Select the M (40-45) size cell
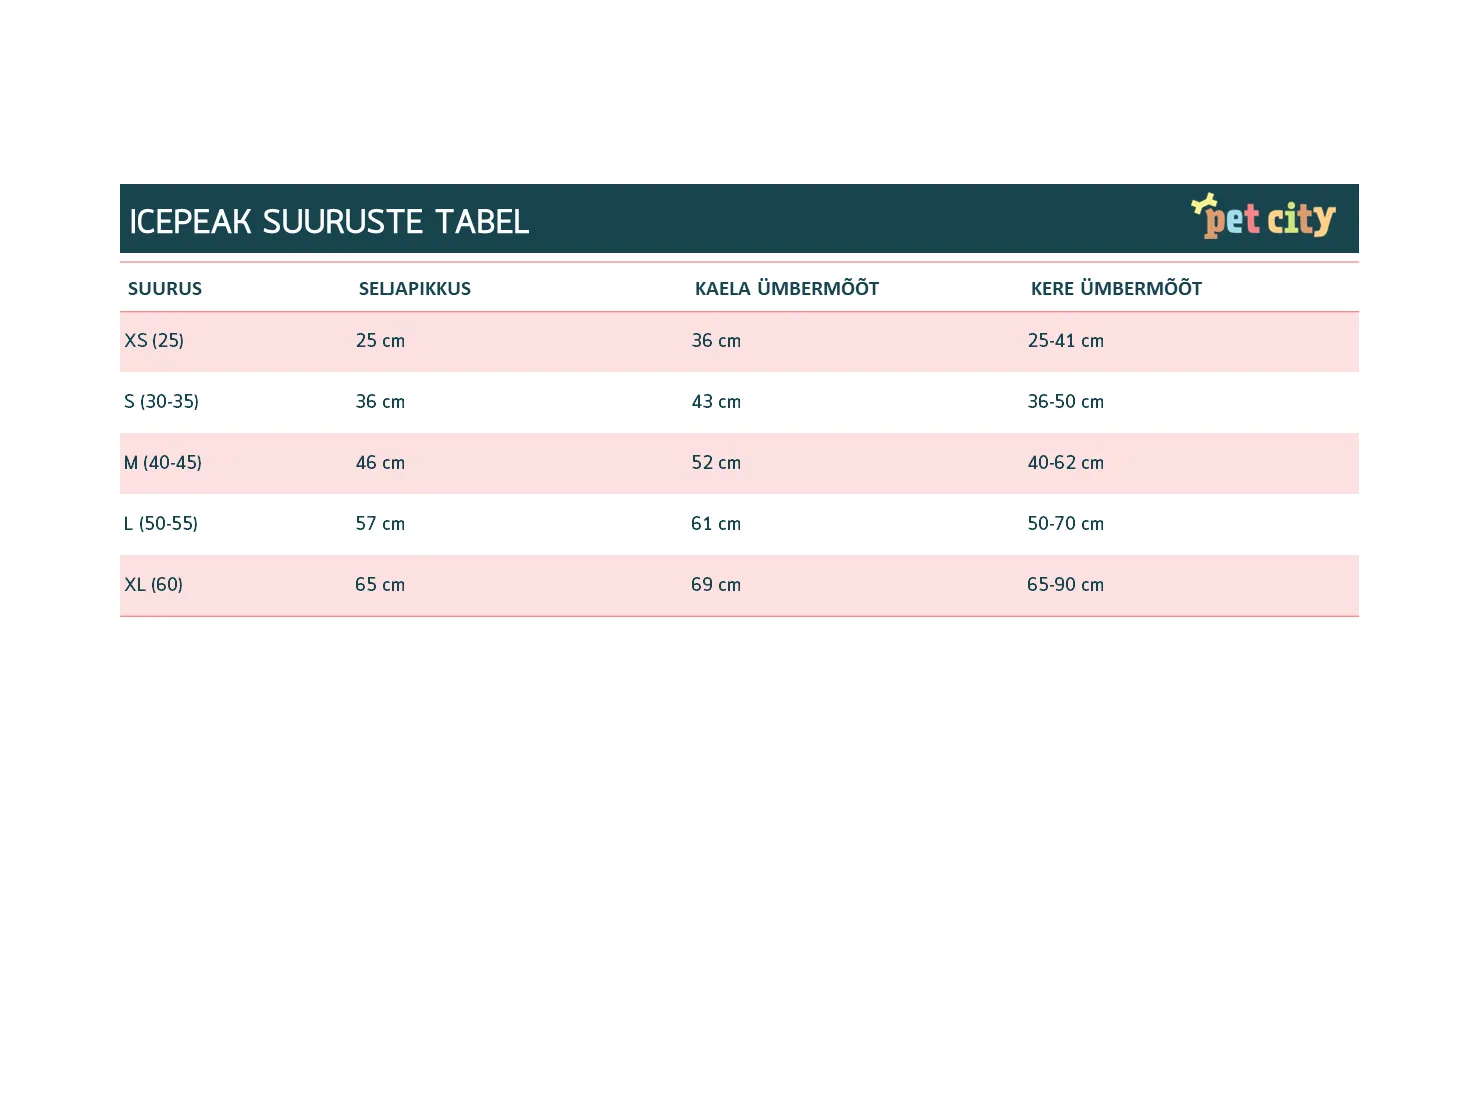 163,462
